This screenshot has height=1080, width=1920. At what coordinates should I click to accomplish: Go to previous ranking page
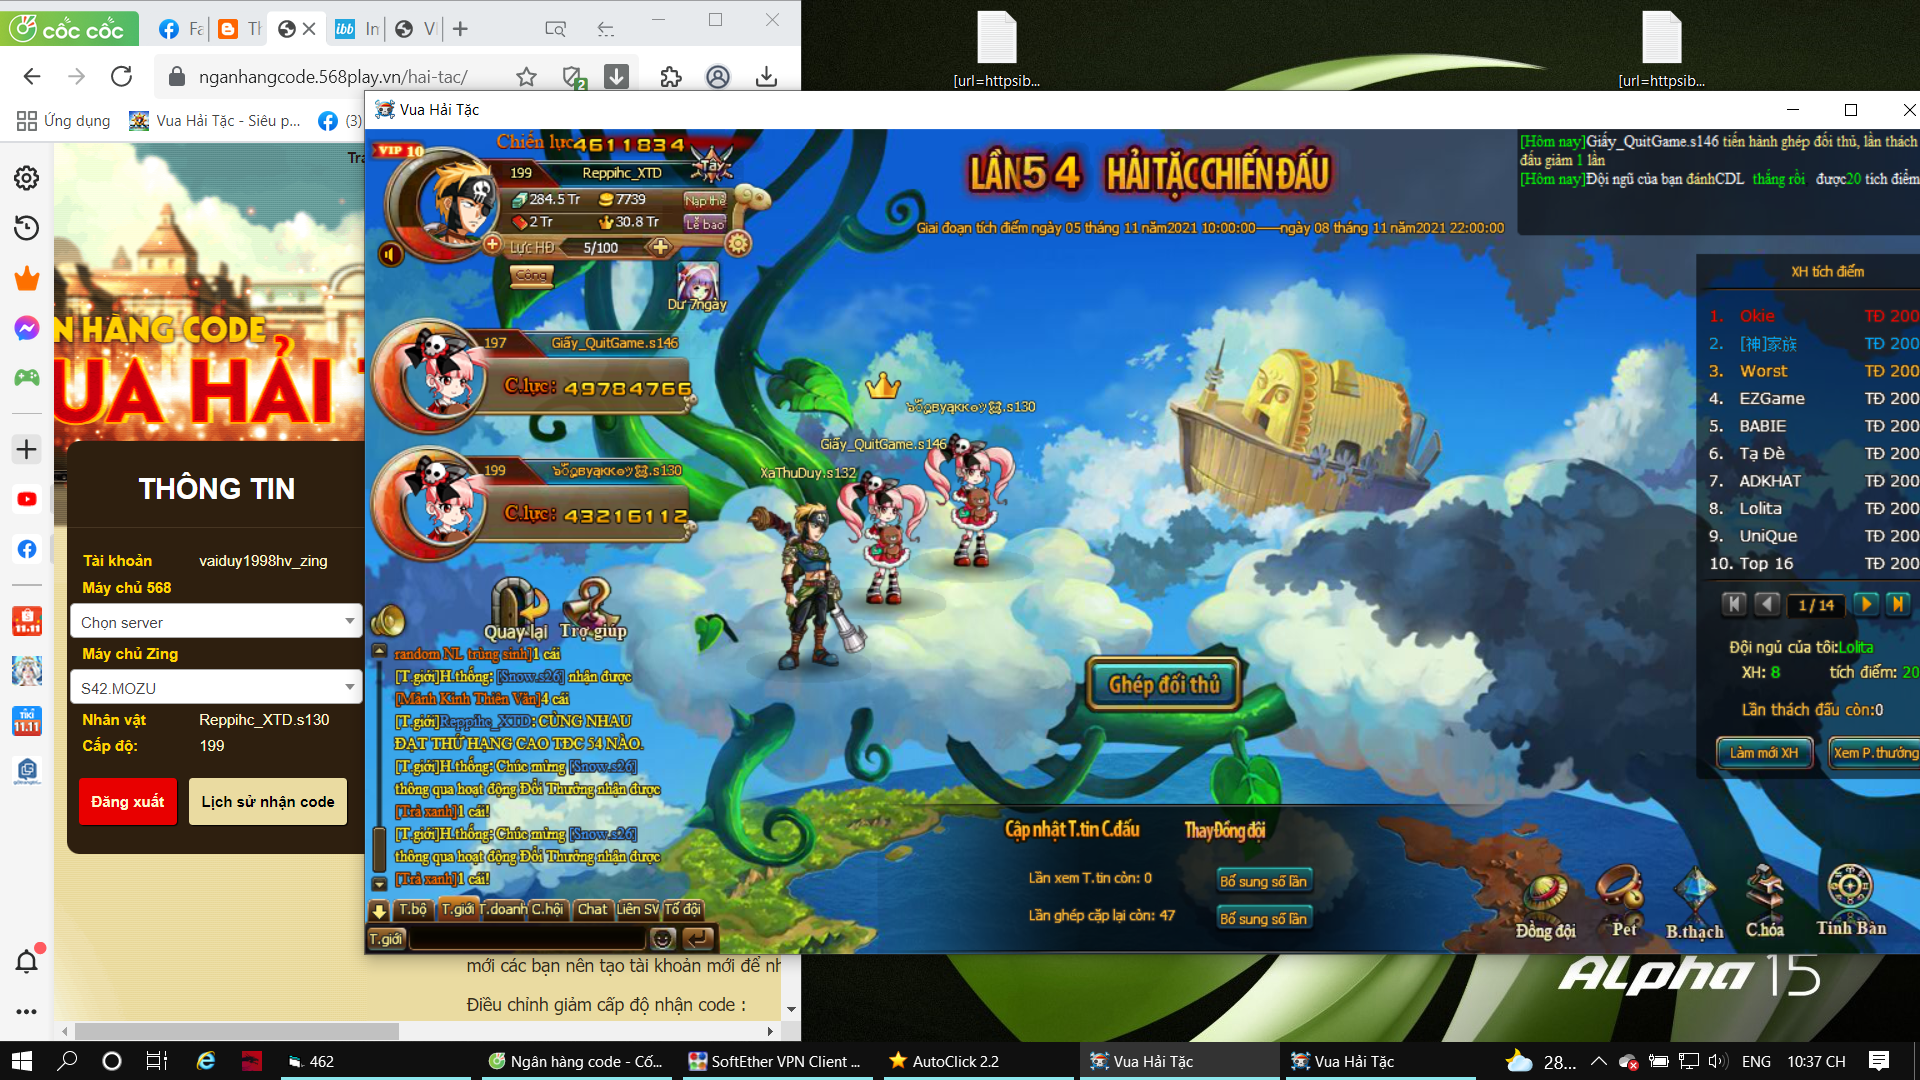(1768, 604)
